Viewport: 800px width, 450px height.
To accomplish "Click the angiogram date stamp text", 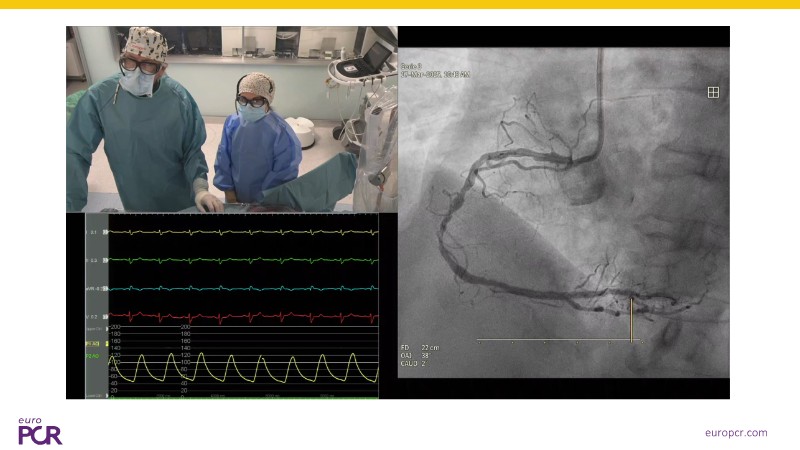I will (x=435, y=74).
